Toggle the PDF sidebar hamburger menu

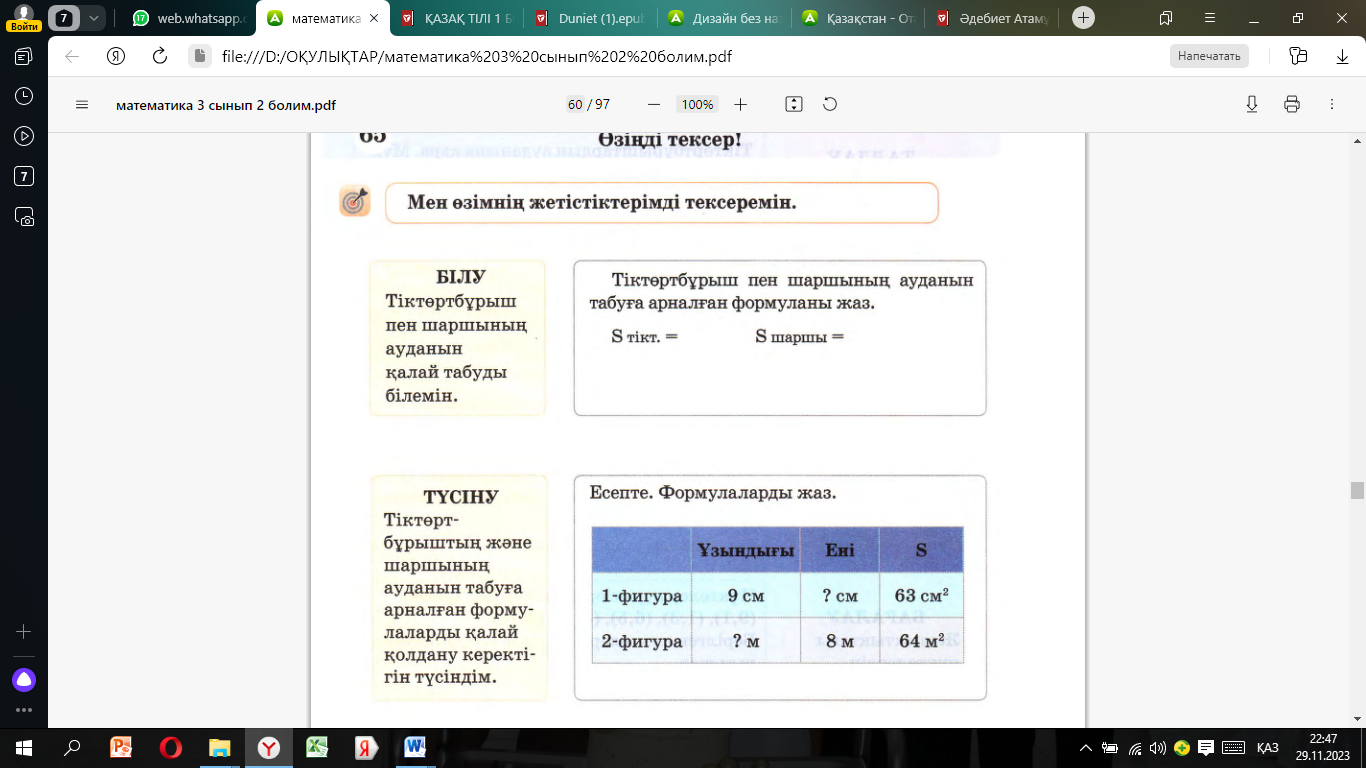(82, 104)
